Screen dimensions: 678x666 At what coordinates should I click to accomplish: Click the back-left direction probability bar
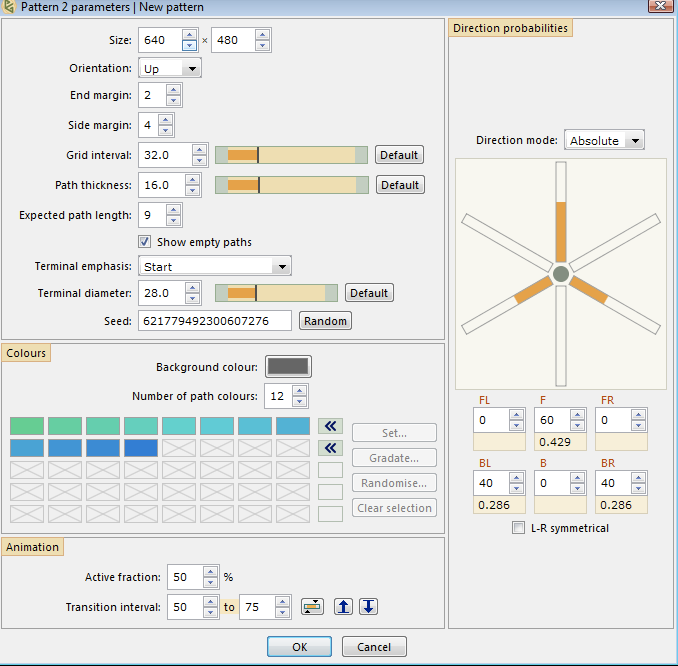(507, 305)
